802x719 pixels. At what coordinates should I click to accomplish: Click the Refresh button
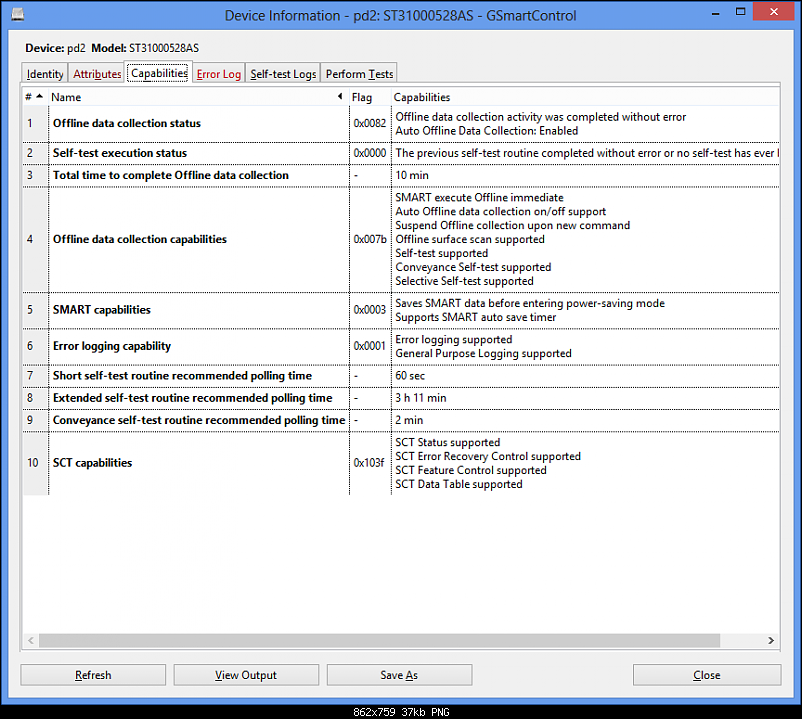point(93,675)
